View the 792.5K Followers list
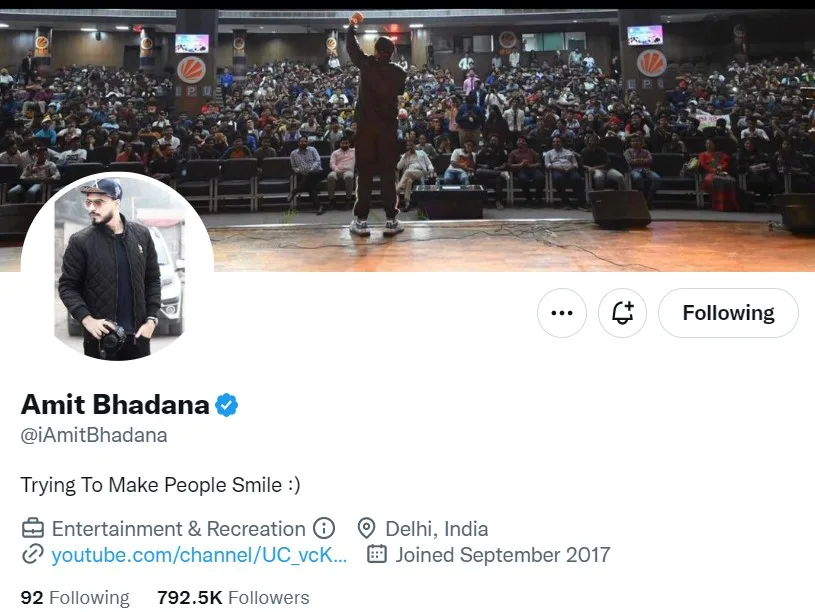The image size is (815, 612). tap(233, 598)
